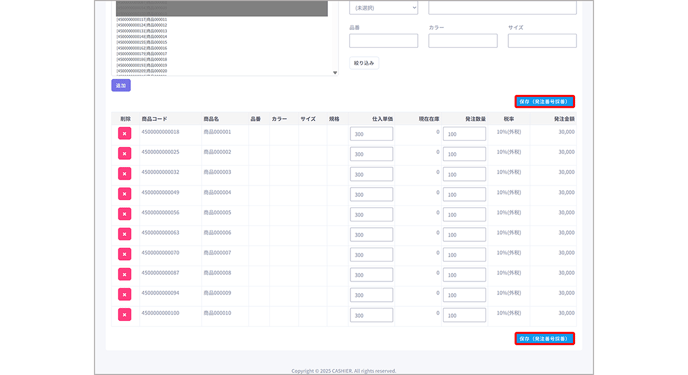688x375 pixels.
Task: Click the 商品コード column header
Action: (x=154, y=119)
